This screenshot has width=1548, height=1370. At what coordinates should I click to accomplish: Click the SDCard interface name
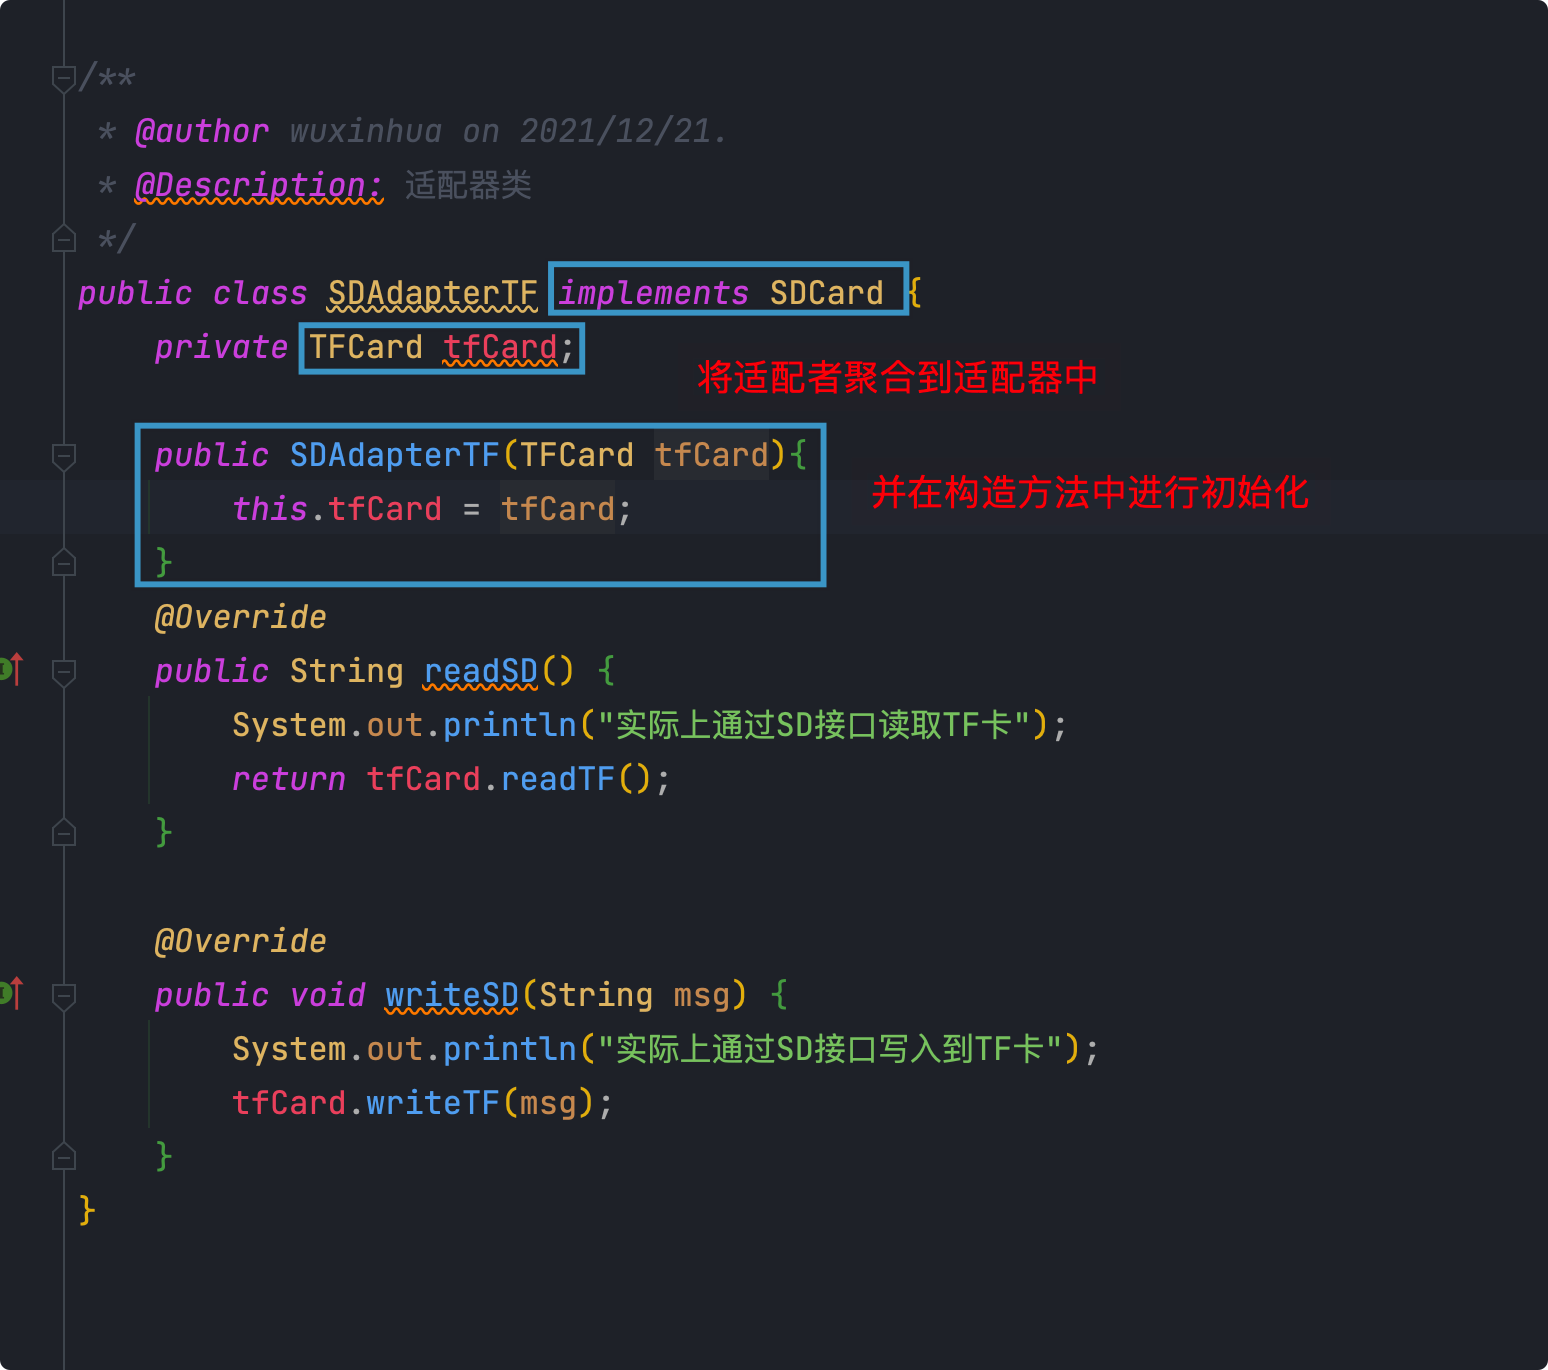click(826, 293)
